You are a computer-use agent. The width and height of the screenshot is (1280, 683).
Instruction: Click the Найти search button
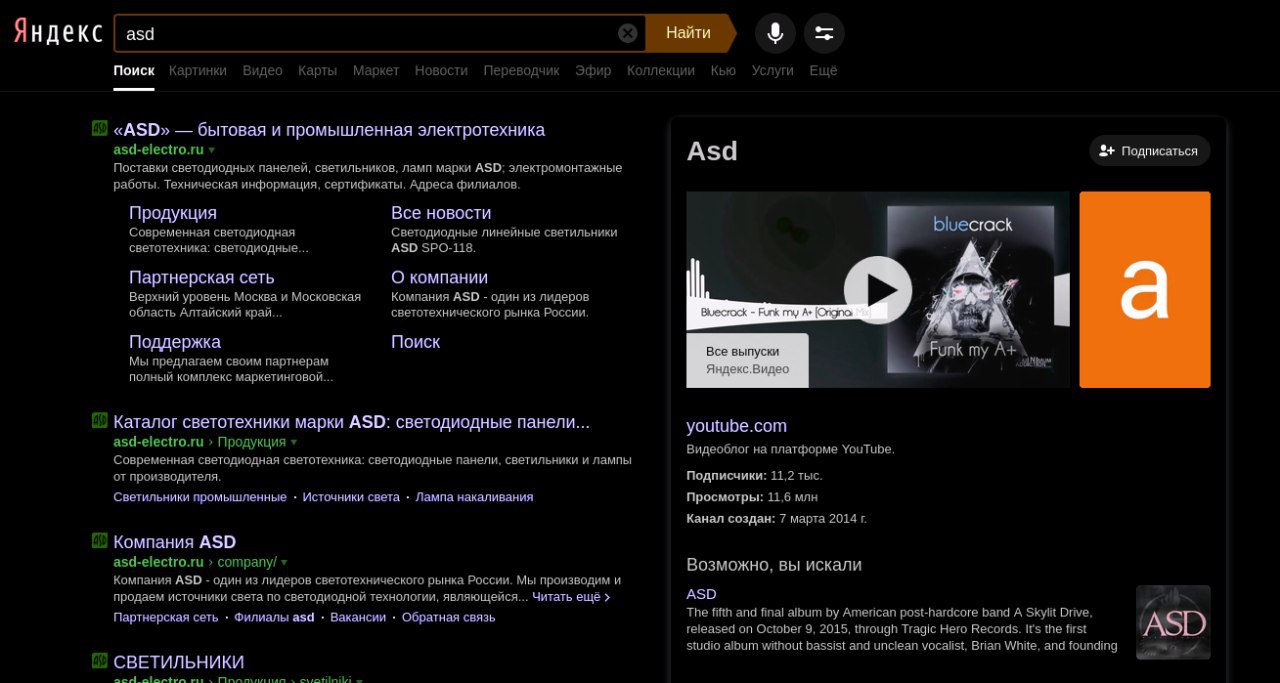coord(689,33)
